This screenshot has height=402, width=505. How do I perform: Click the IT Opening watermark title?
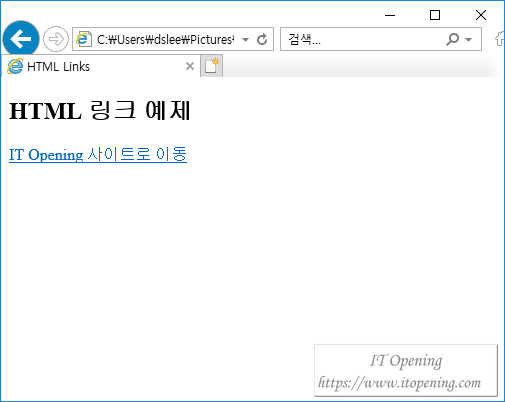tap(406, 361)
